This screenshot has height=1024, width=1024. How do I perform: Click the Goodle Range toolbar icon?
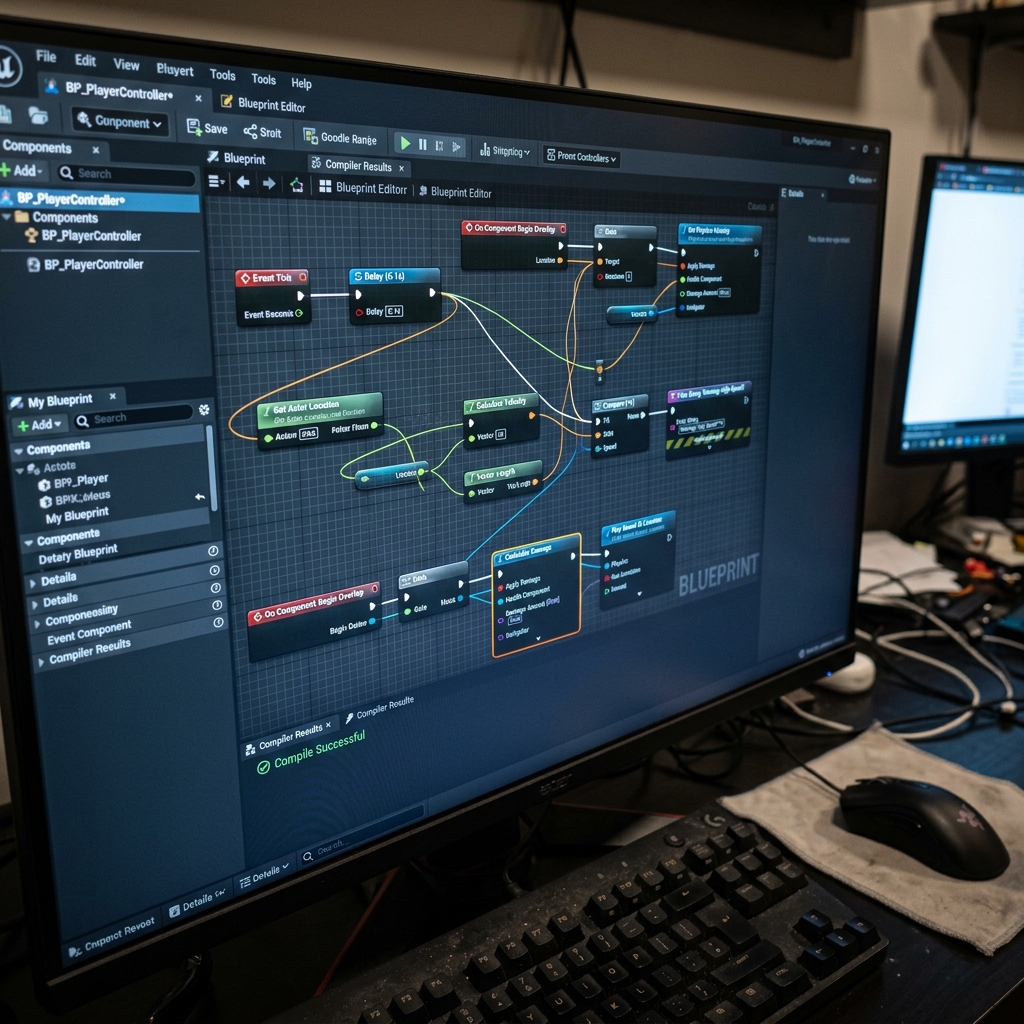(310, 135)
